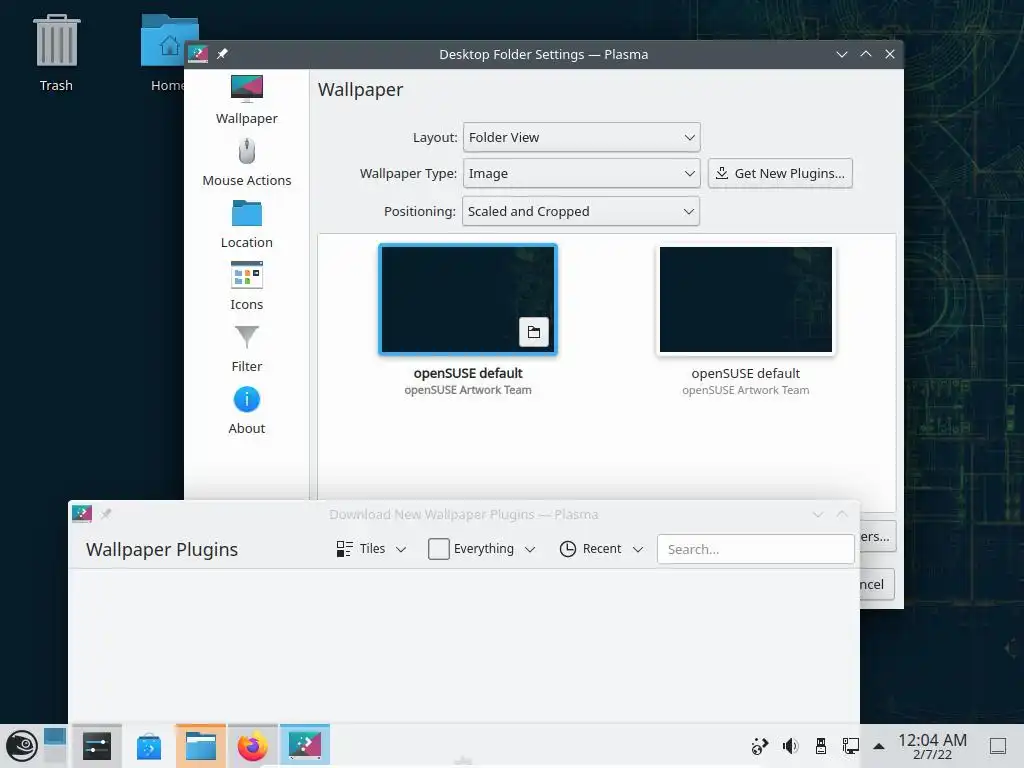This screenshot has width=1024, height=768.
Task: Pin the Desktop Folder Settings window
Action: pos(223,54)
